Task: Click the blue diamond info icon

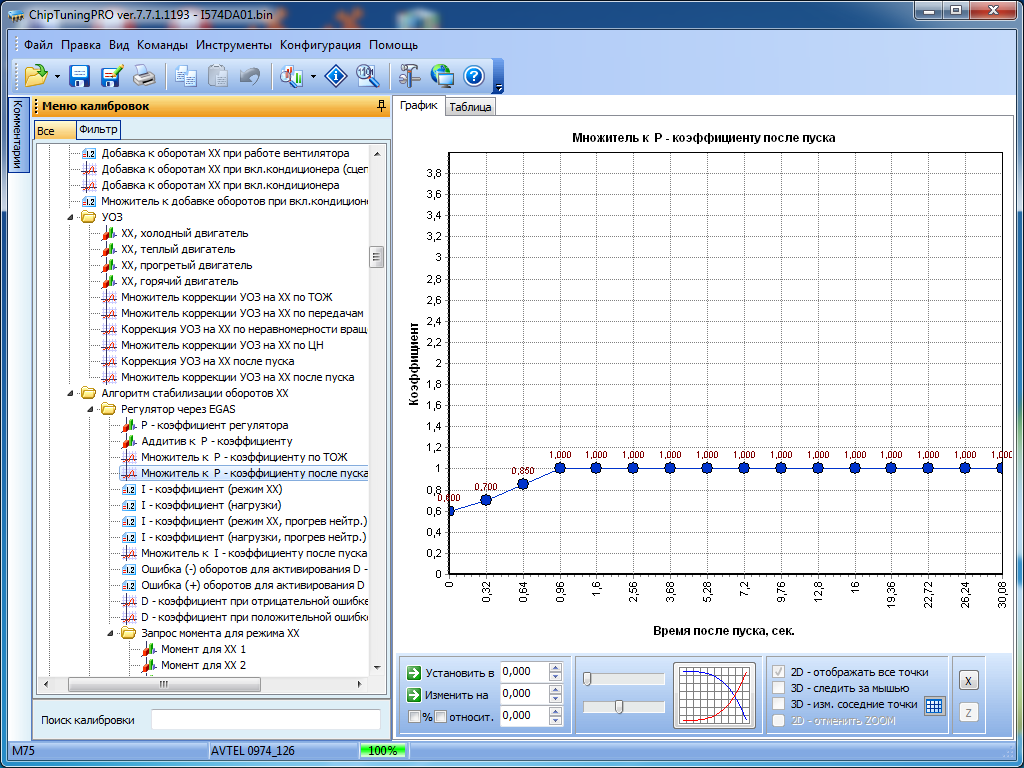Action: [x=336, y=75]
